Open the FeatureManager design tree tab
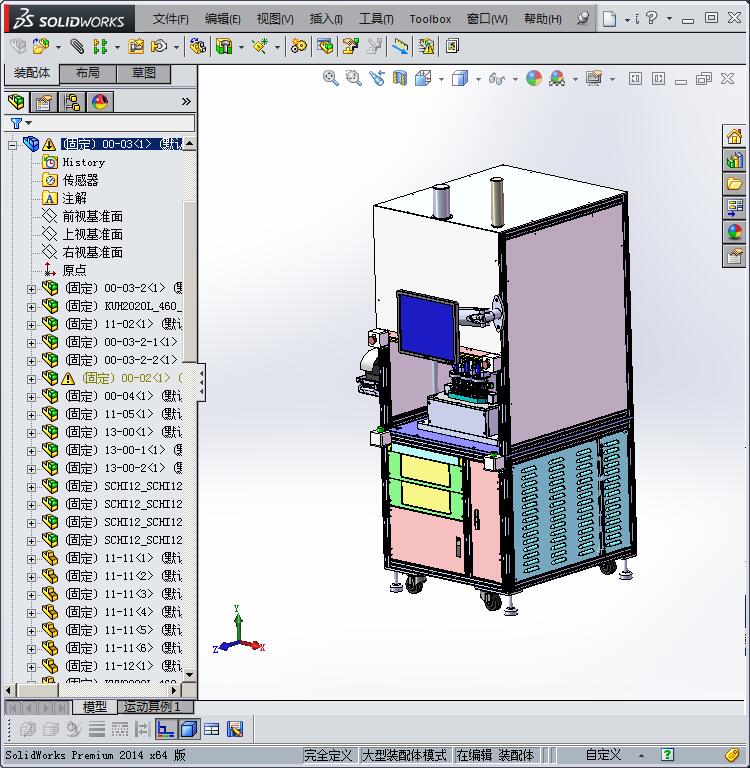Viewport: 750px width, 768px height. pyautogui.click(x=16, y=102)
